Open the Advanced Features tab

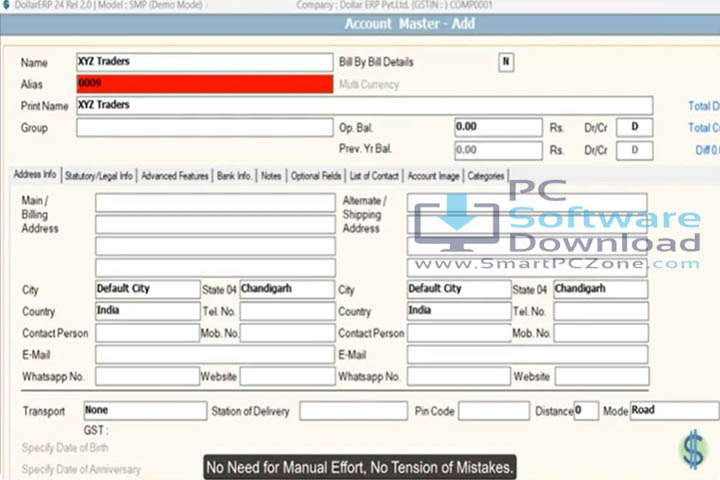174,176
